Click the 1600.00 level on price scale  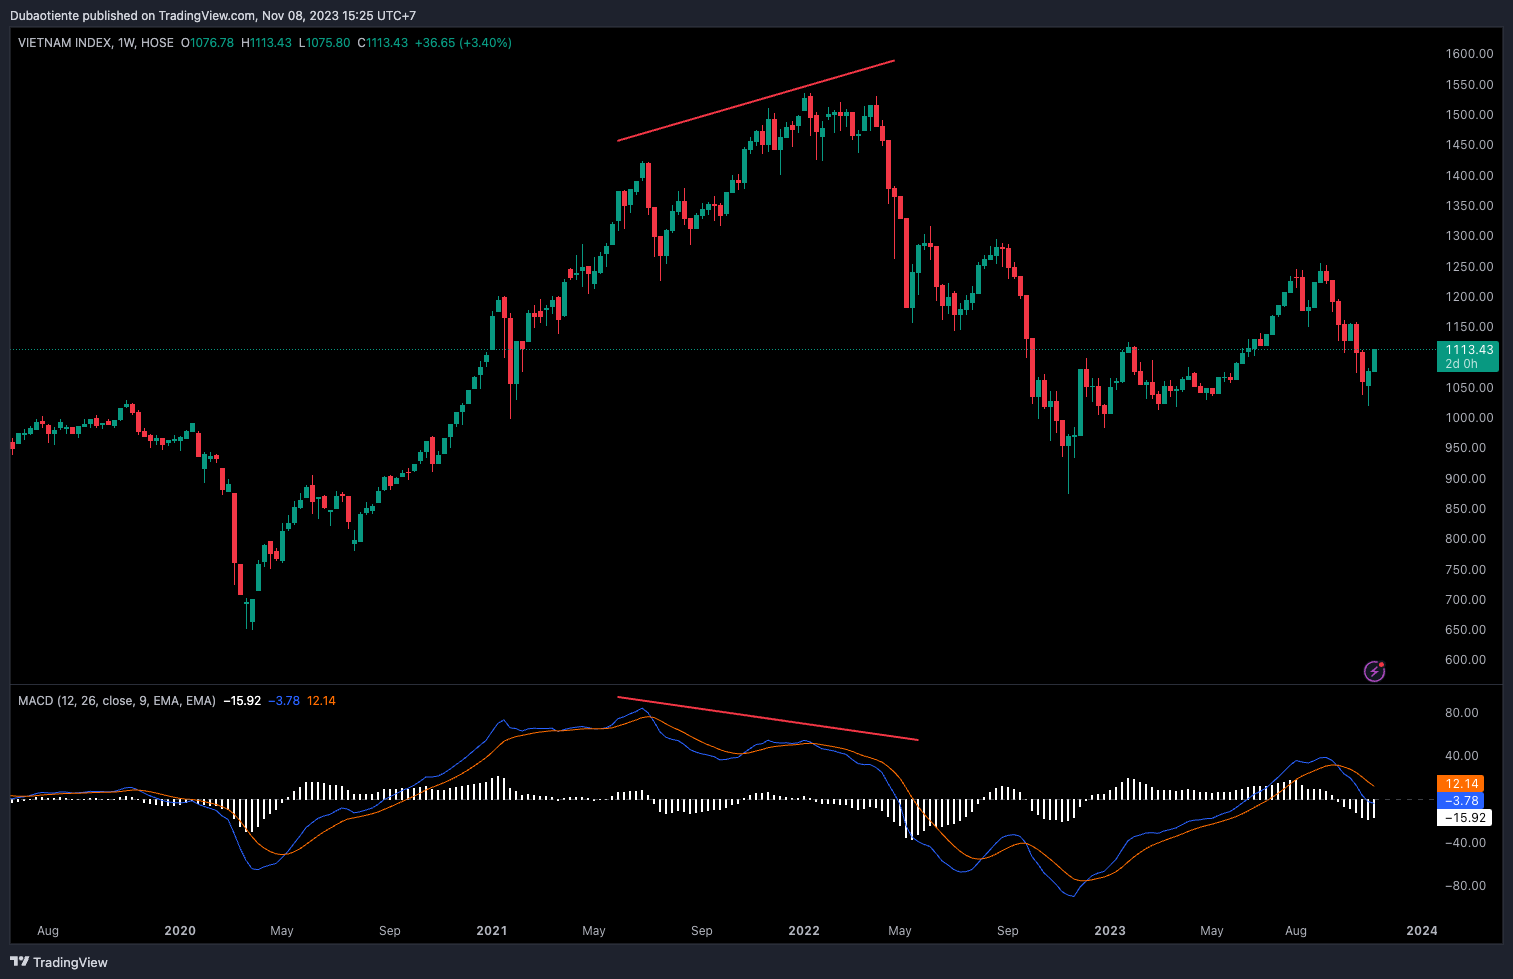(1469, 54)
